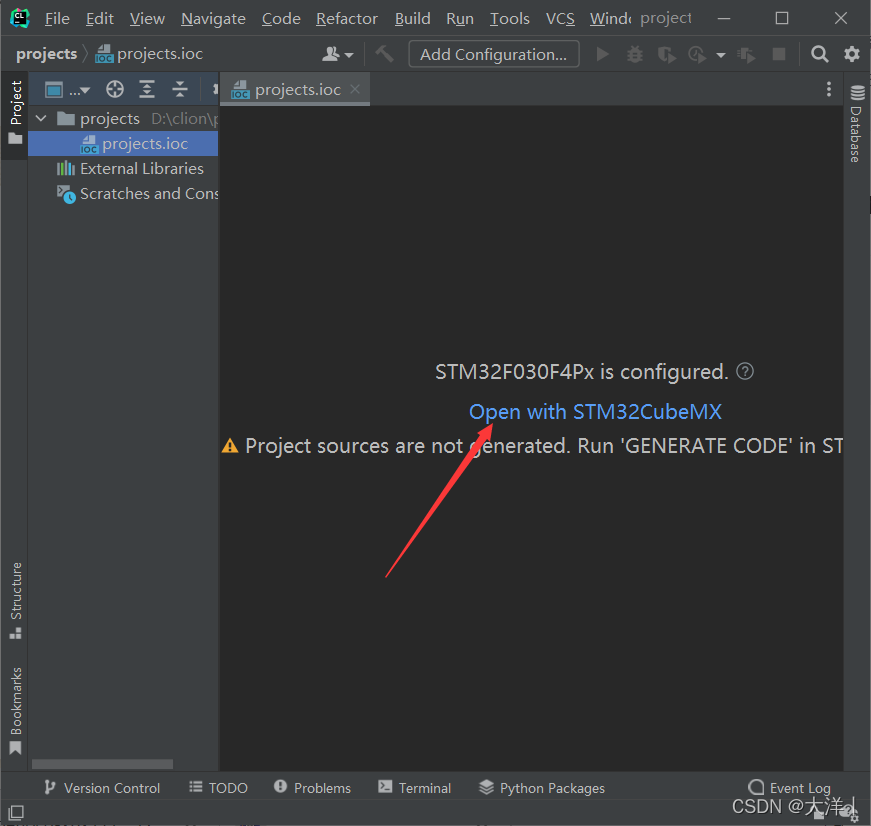The width and height of the screenshot is (871, 826).
Task: Select the projects root folder
Action: click(110, 119)
